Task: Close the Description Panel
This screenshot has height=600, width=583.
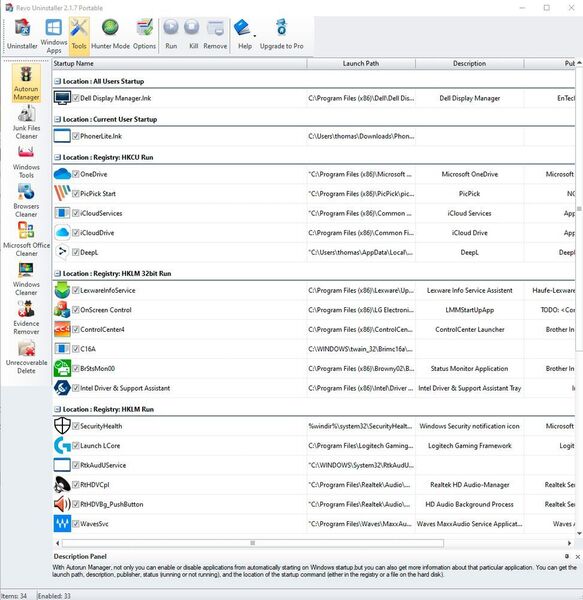Action: [578, 556]
